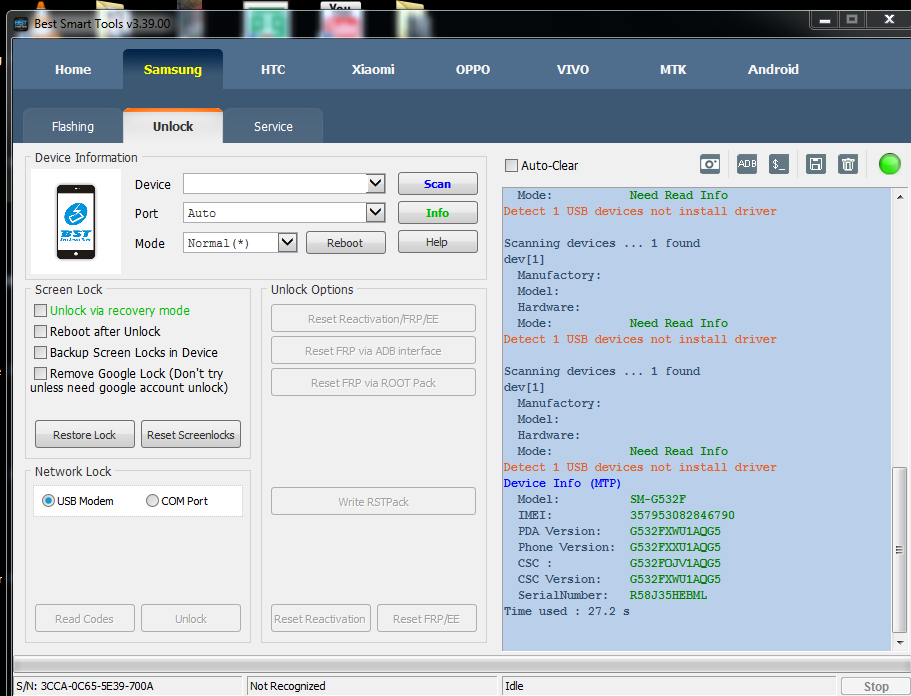Go to the HTC tab
This screenshot has height=696, width=911.
click(x=273, y=70)
